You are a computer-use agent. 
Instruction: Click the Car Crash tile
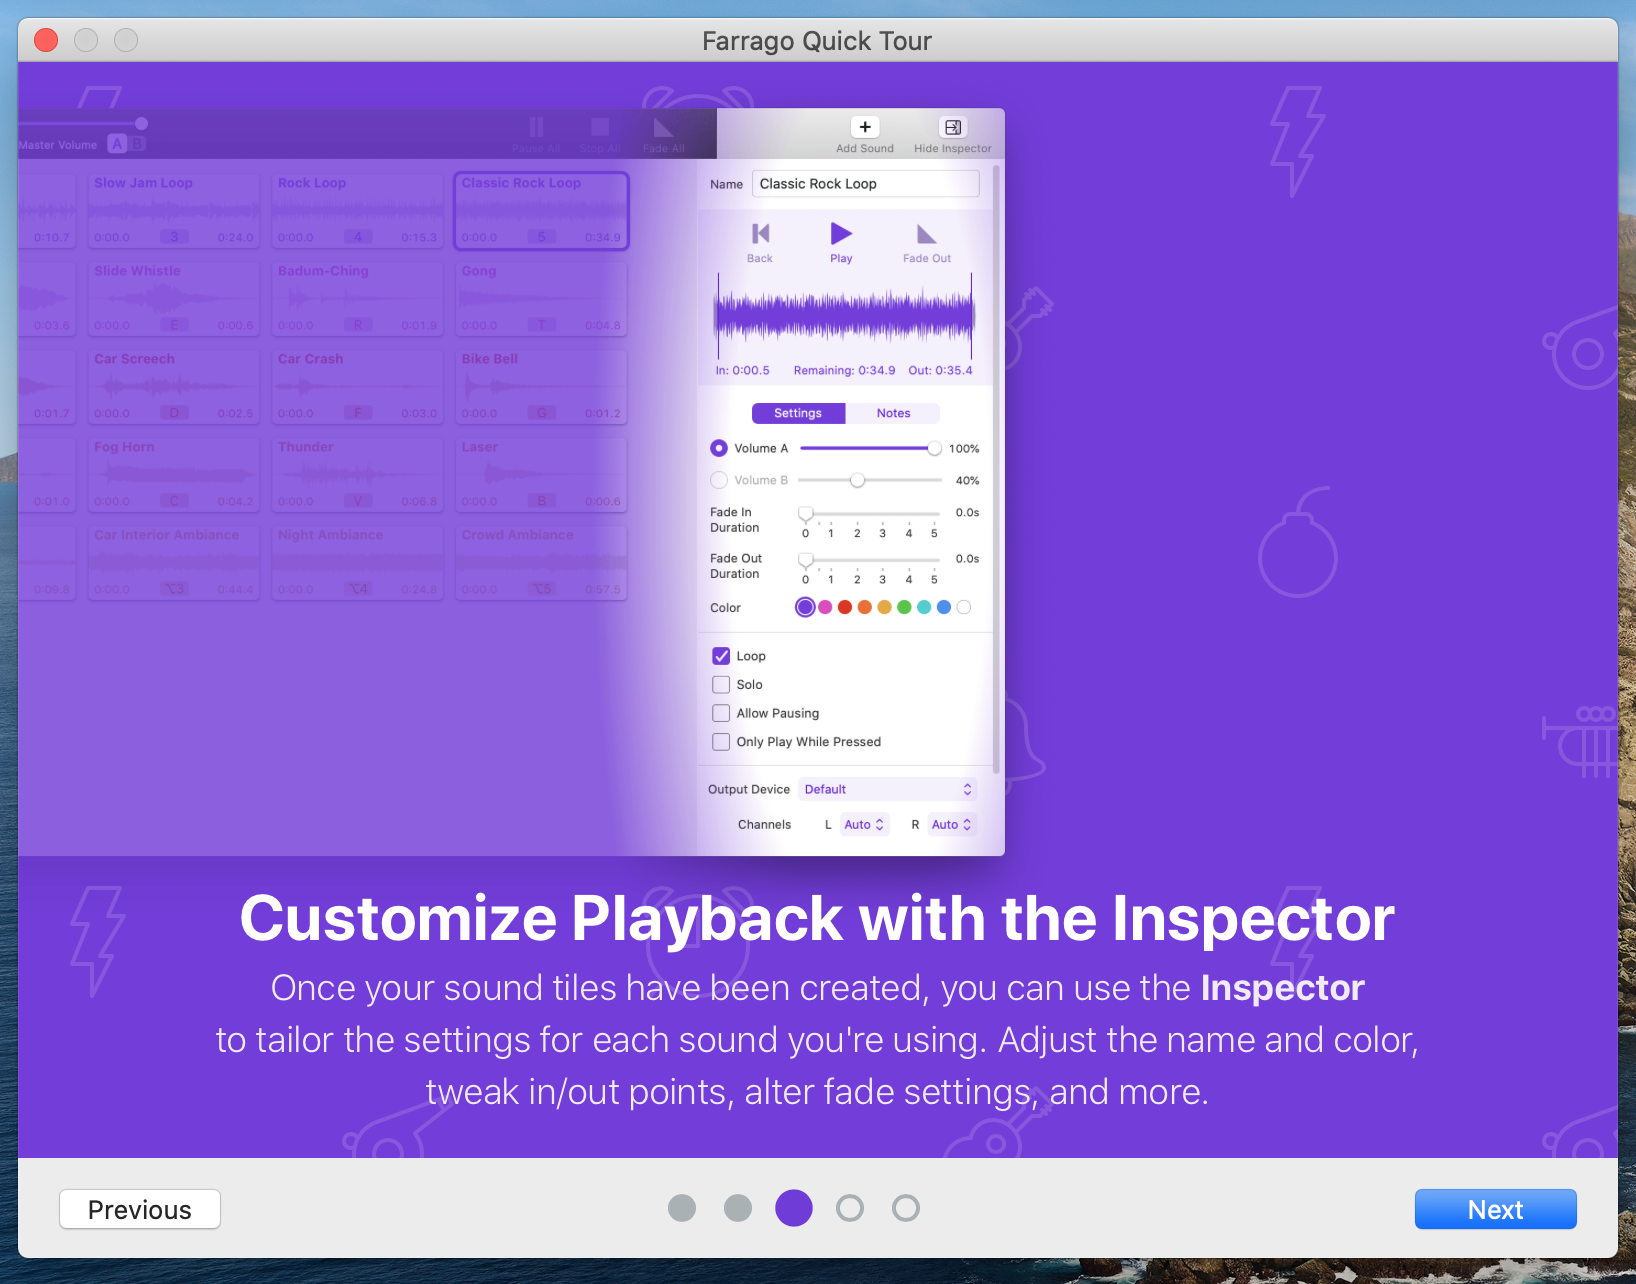coord(357,387)
